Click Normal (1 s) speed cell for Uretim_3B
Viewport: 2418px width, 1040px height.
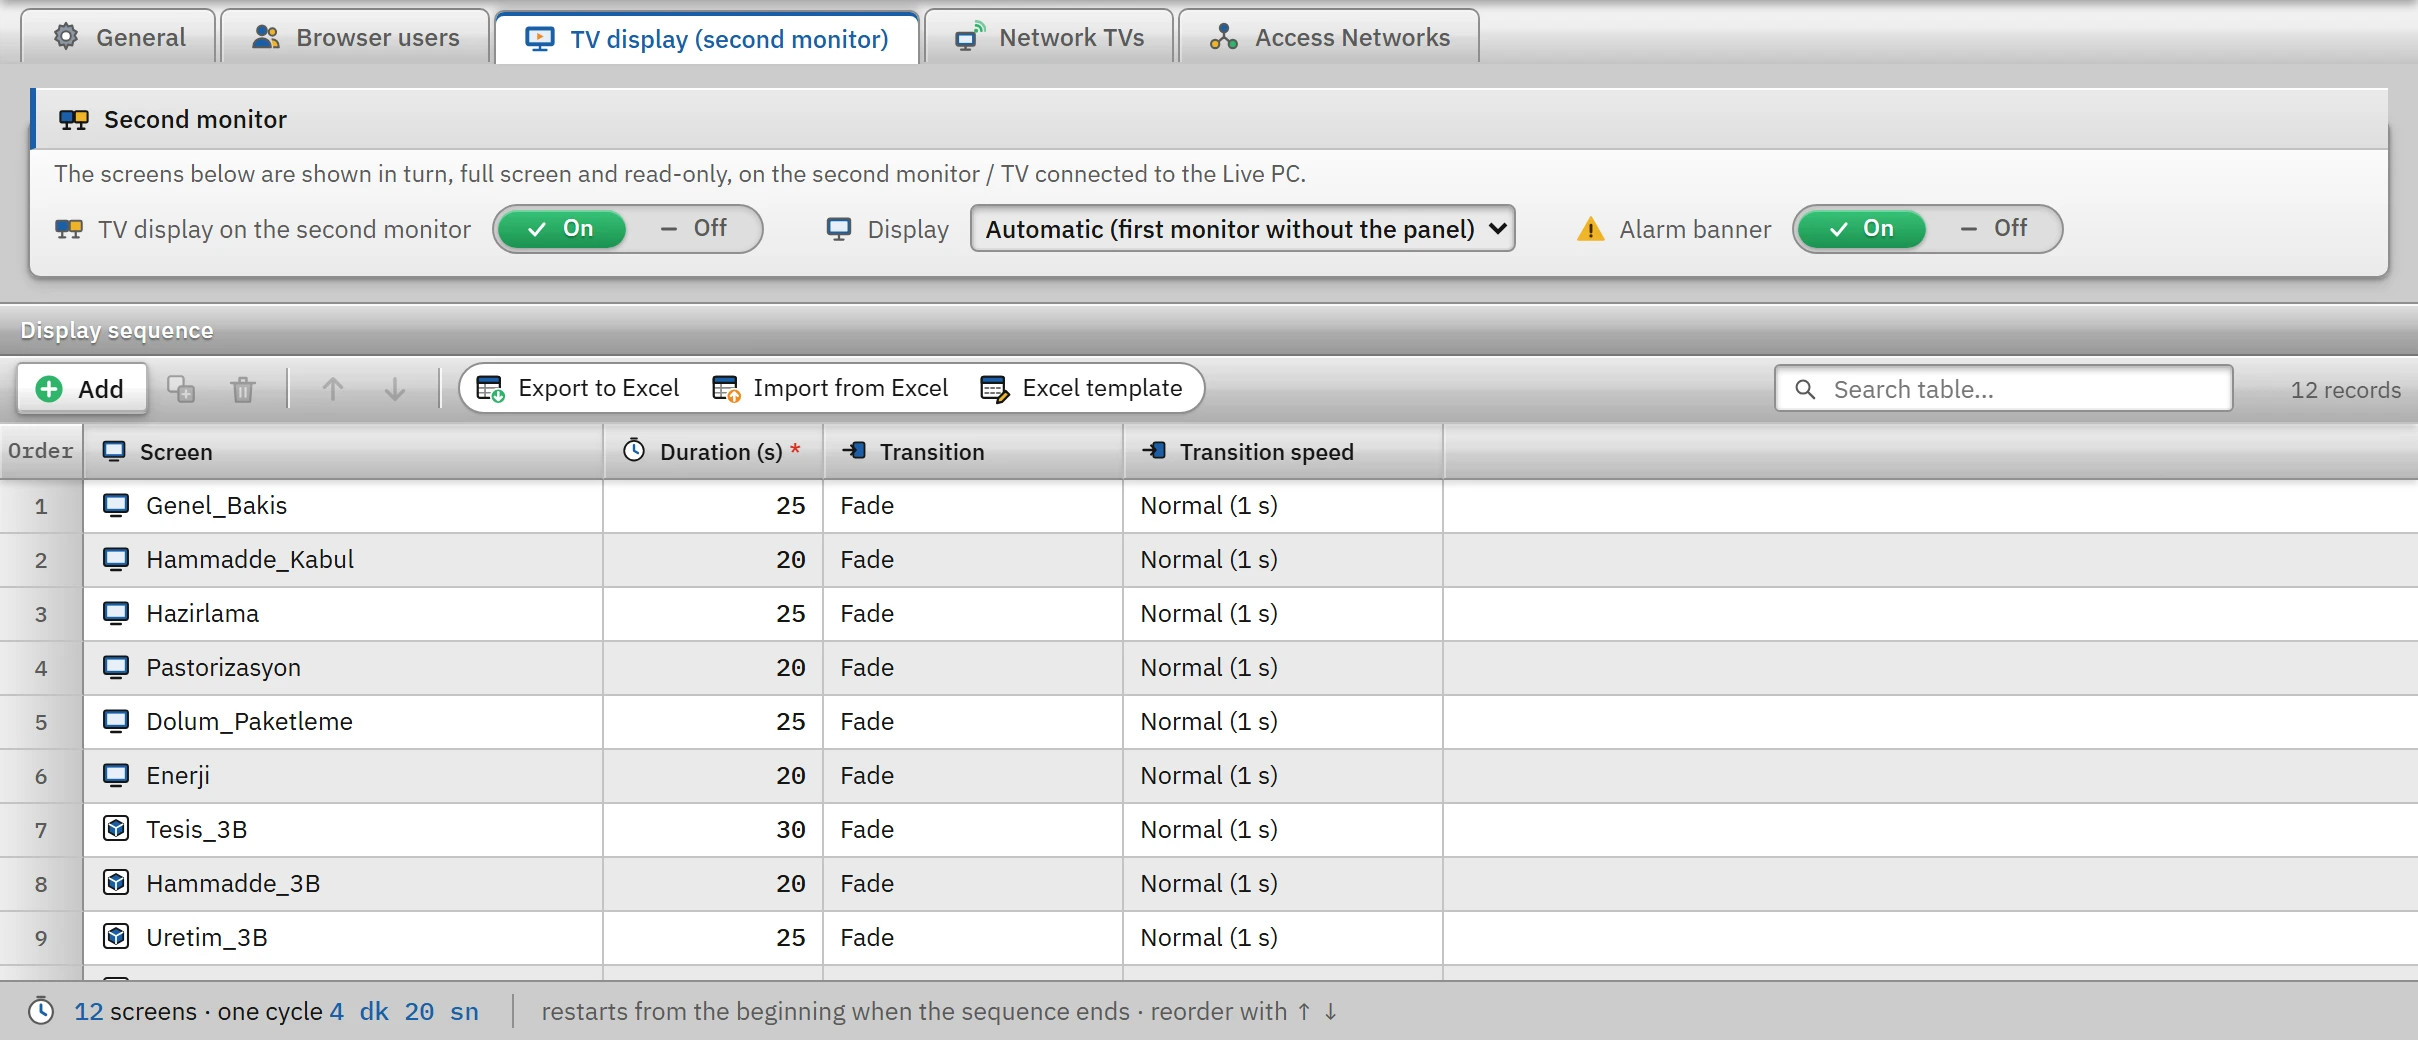tap(1283, 937)
